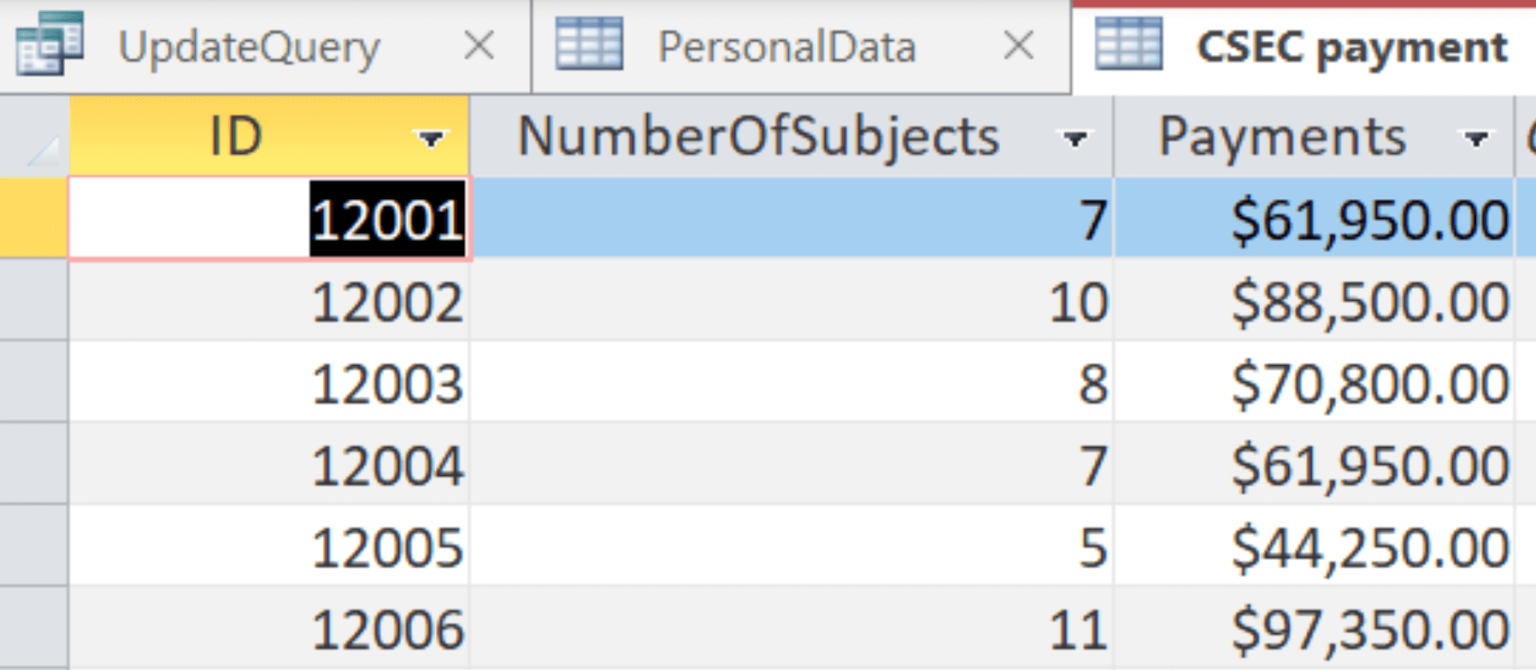Click the CSEC payment table icon
The height and width of the screenshot is (670, 1536).
click(1128, 46)
